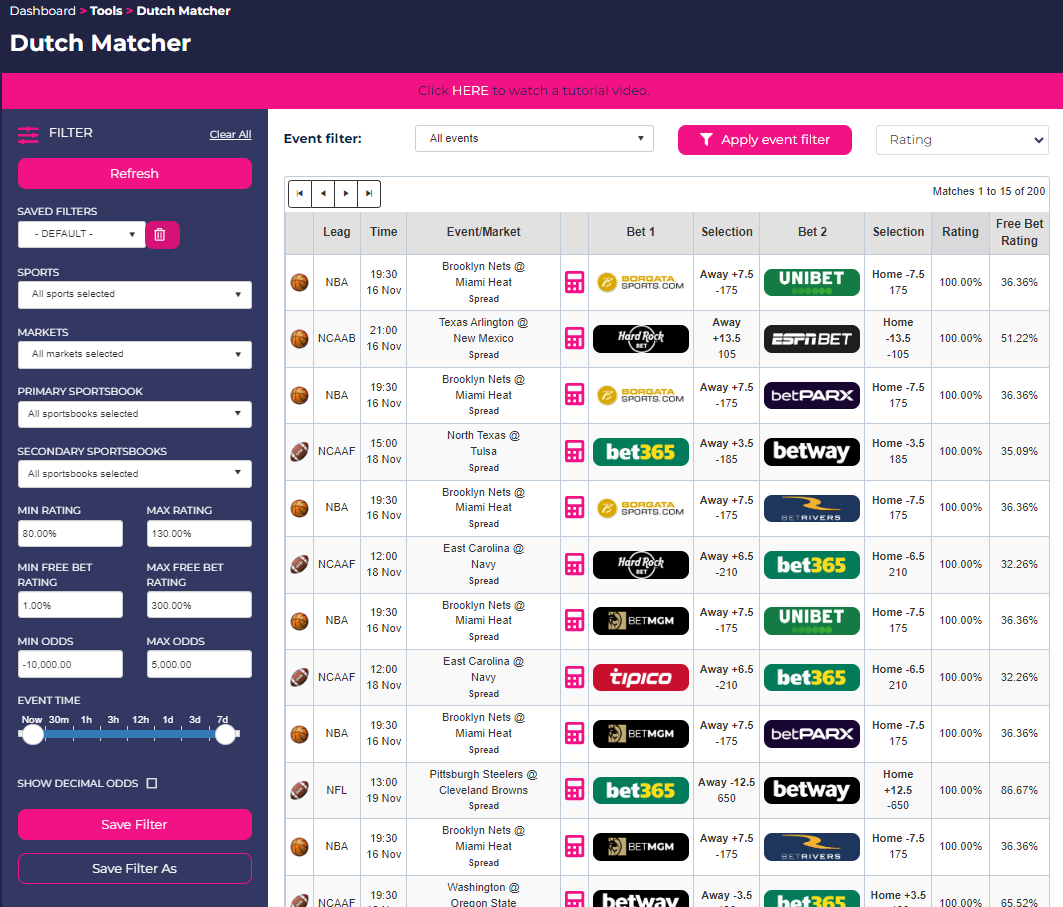
Task: Open calculator in the Hard Rock vs bet365 row
Action: coord(574,564)
